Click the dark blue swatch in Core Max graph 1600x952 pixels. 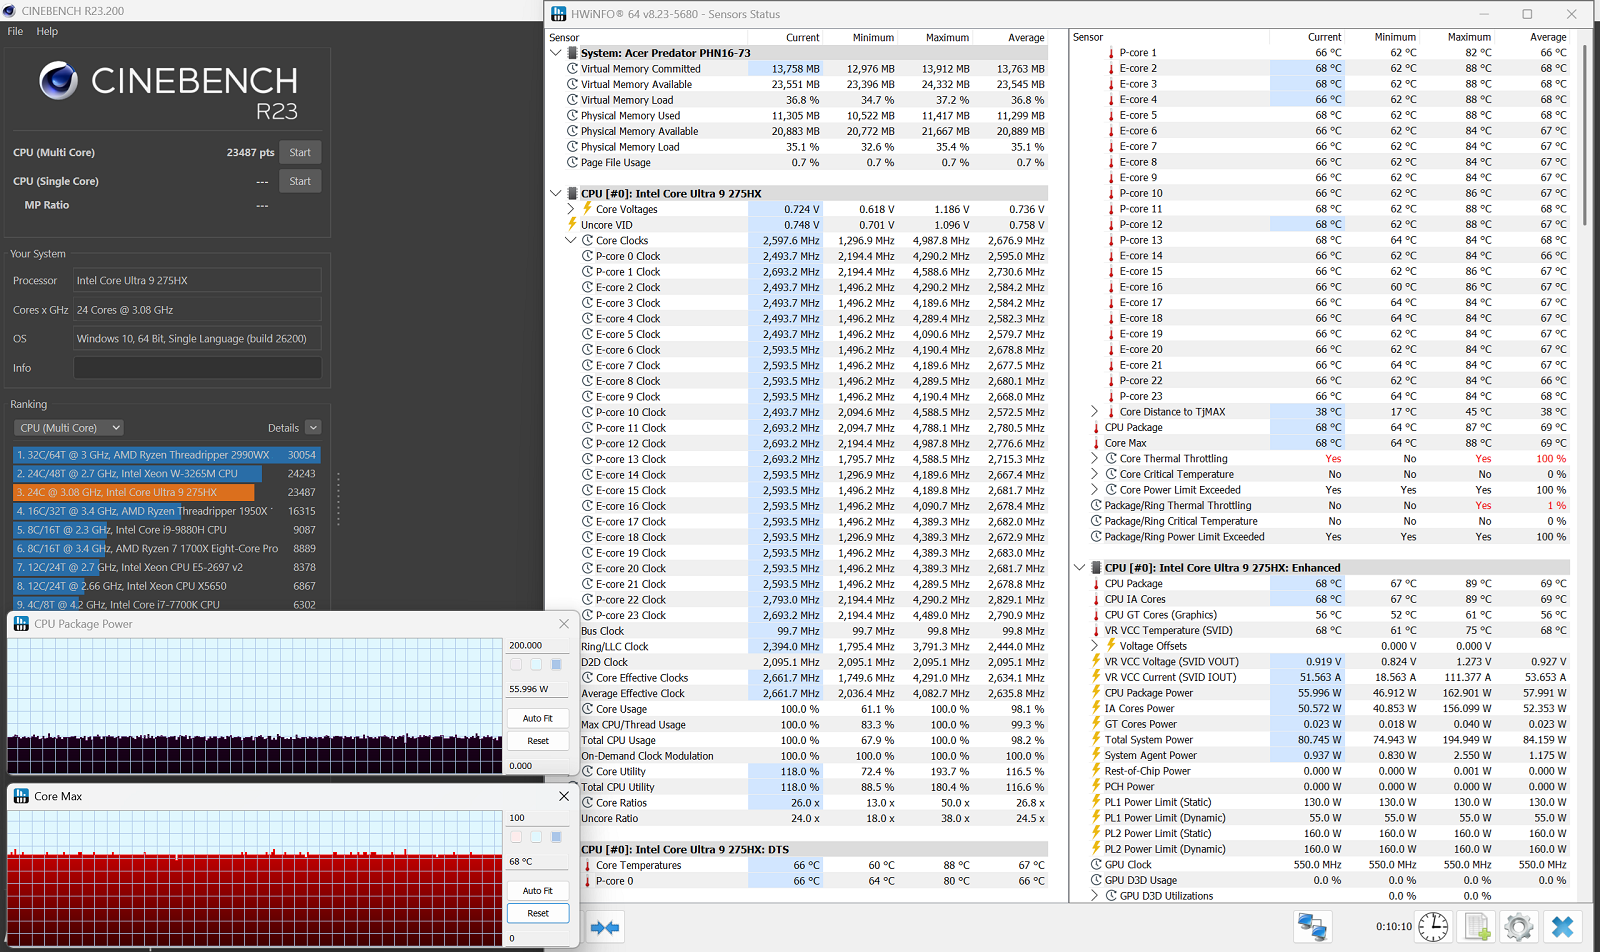[556, 837]
